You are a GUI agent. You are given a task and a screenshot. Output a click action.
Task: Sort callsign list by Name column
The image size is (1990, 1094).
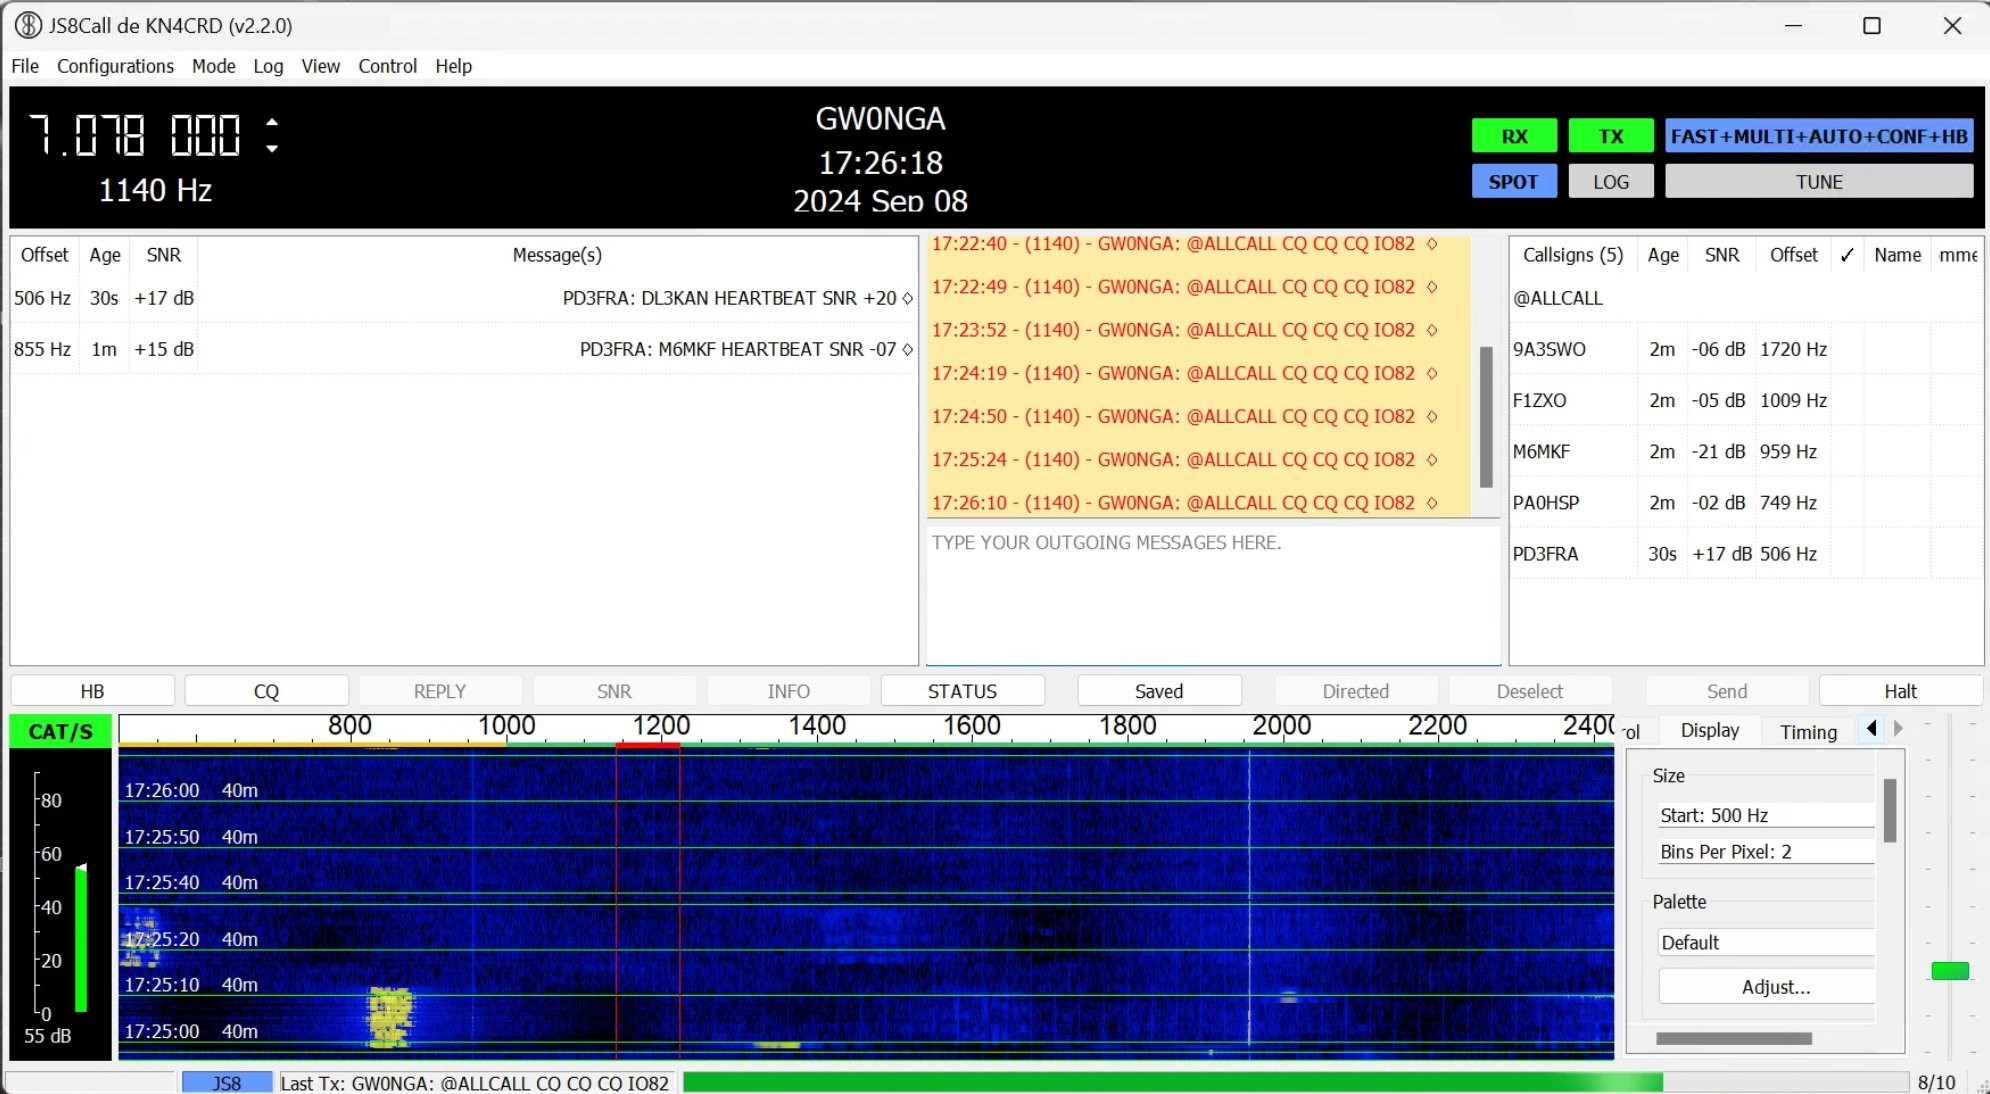pos(1897,255)
